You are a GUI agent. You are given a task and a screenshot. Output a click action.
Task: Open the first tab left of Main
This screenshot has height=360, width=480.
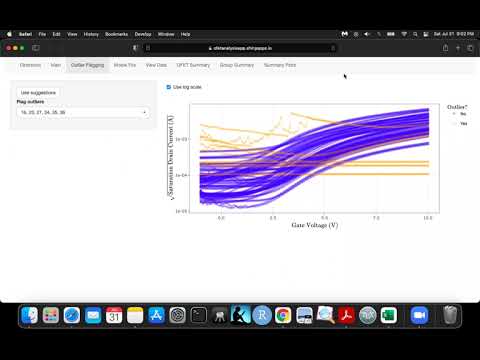coord(30,65)
